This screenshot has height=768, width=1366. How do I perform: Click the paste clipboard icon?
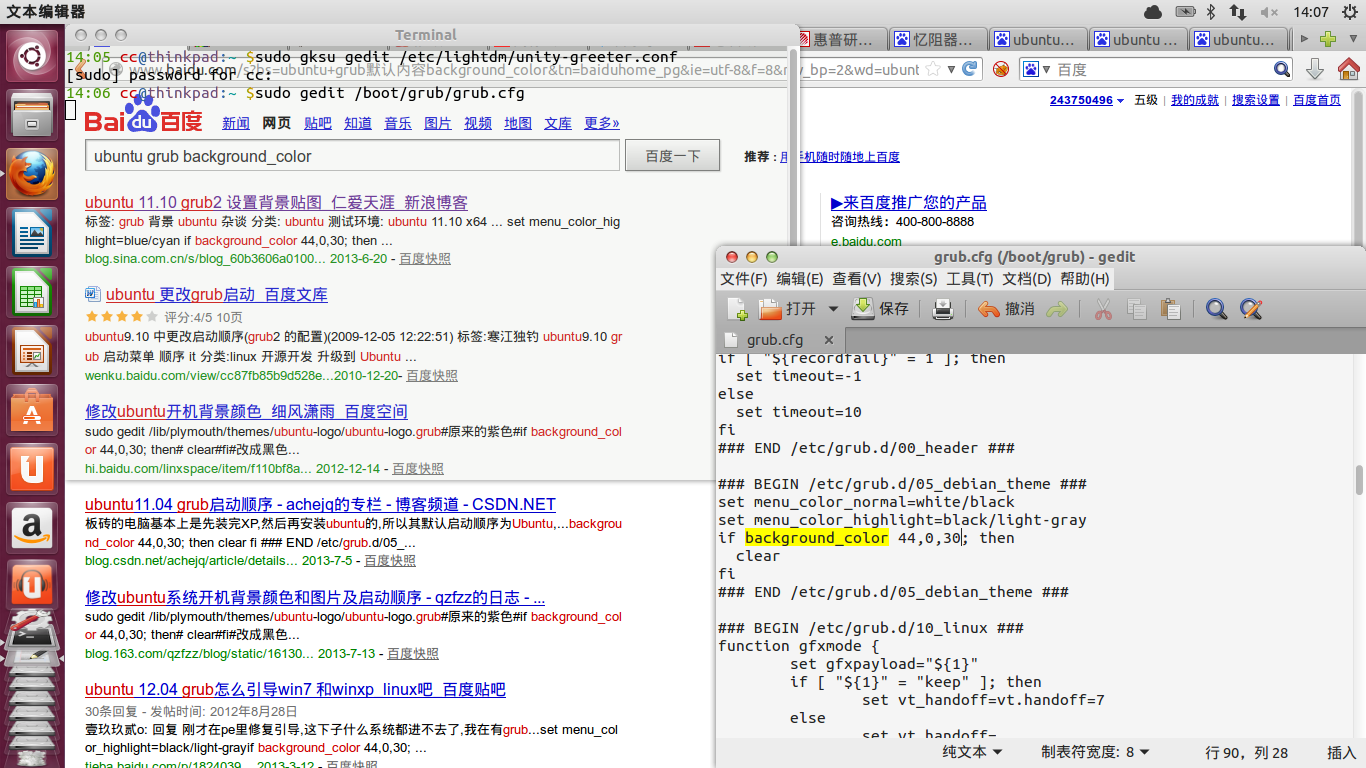(1171, 309)
